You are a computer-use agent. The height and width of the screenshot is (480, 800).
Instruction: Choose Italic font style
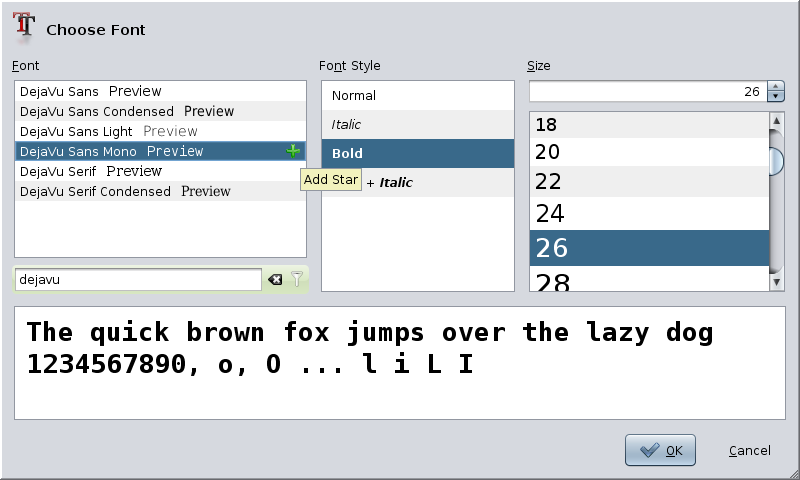coord(418,124)
